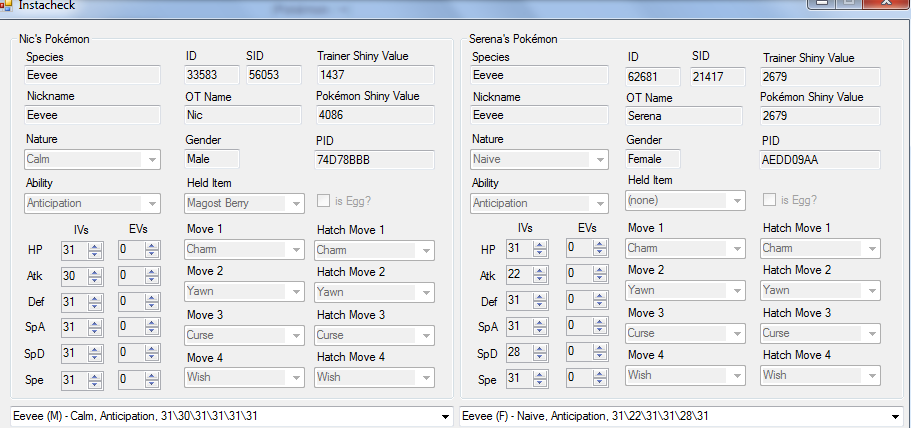Click Serena's PID field AEDD09AA

tap(820, 160)
